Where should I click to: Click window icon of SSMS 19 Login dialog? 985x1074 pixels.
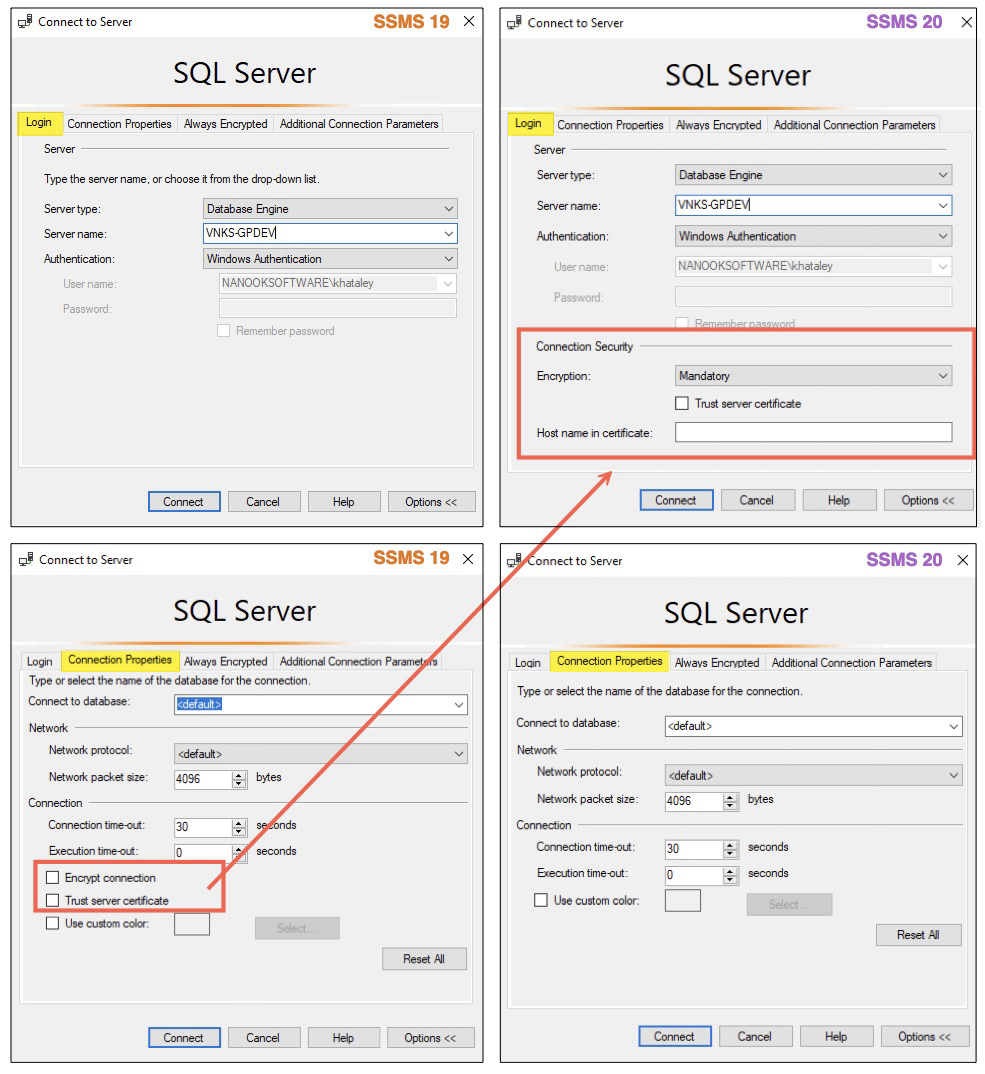click(25, 22)
